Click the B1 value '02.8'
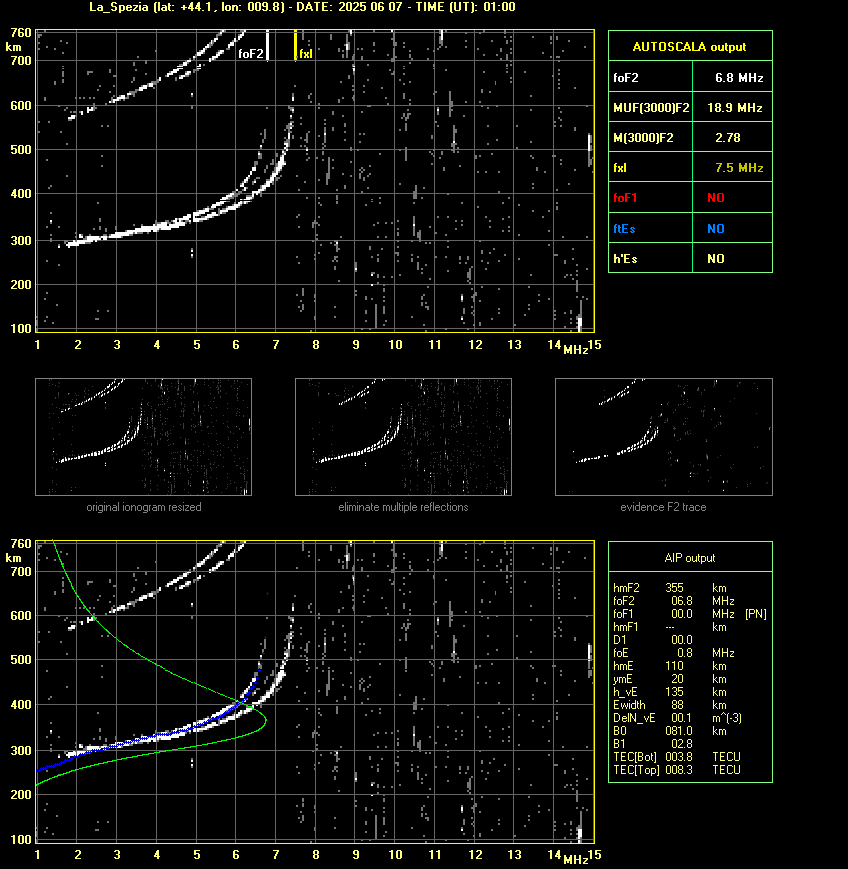 [x=682, y=744]
